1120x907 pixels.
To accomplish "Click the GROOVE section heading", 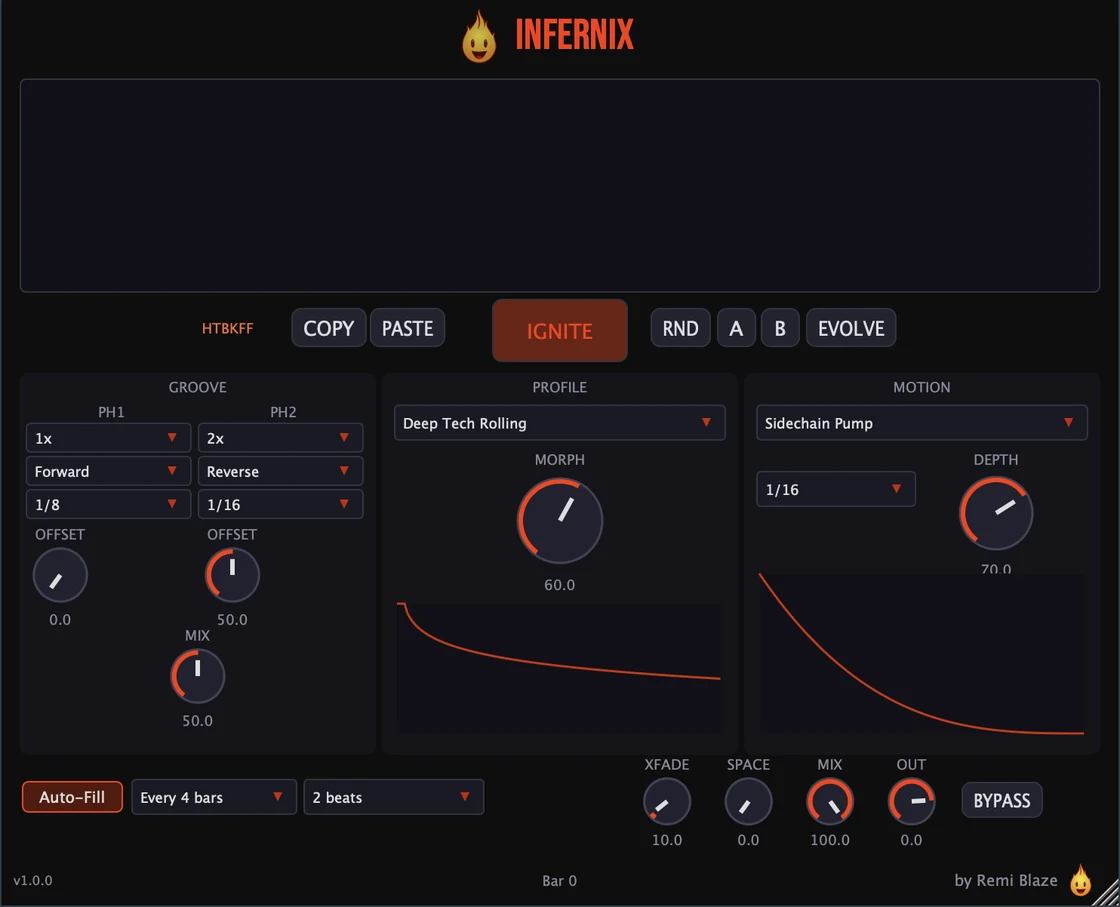I will point(197,387).
